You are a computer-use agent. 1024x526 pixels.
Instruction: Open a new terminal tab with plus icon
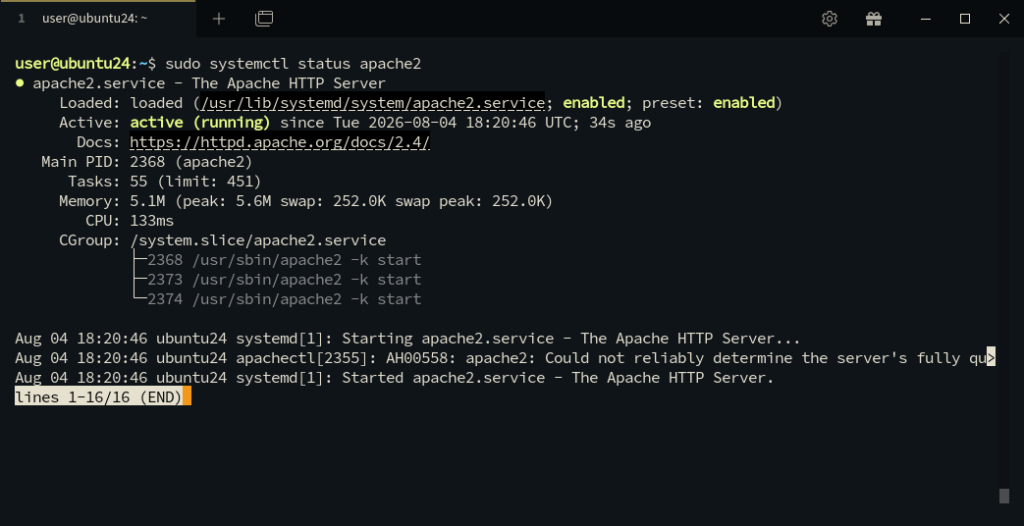219,19
